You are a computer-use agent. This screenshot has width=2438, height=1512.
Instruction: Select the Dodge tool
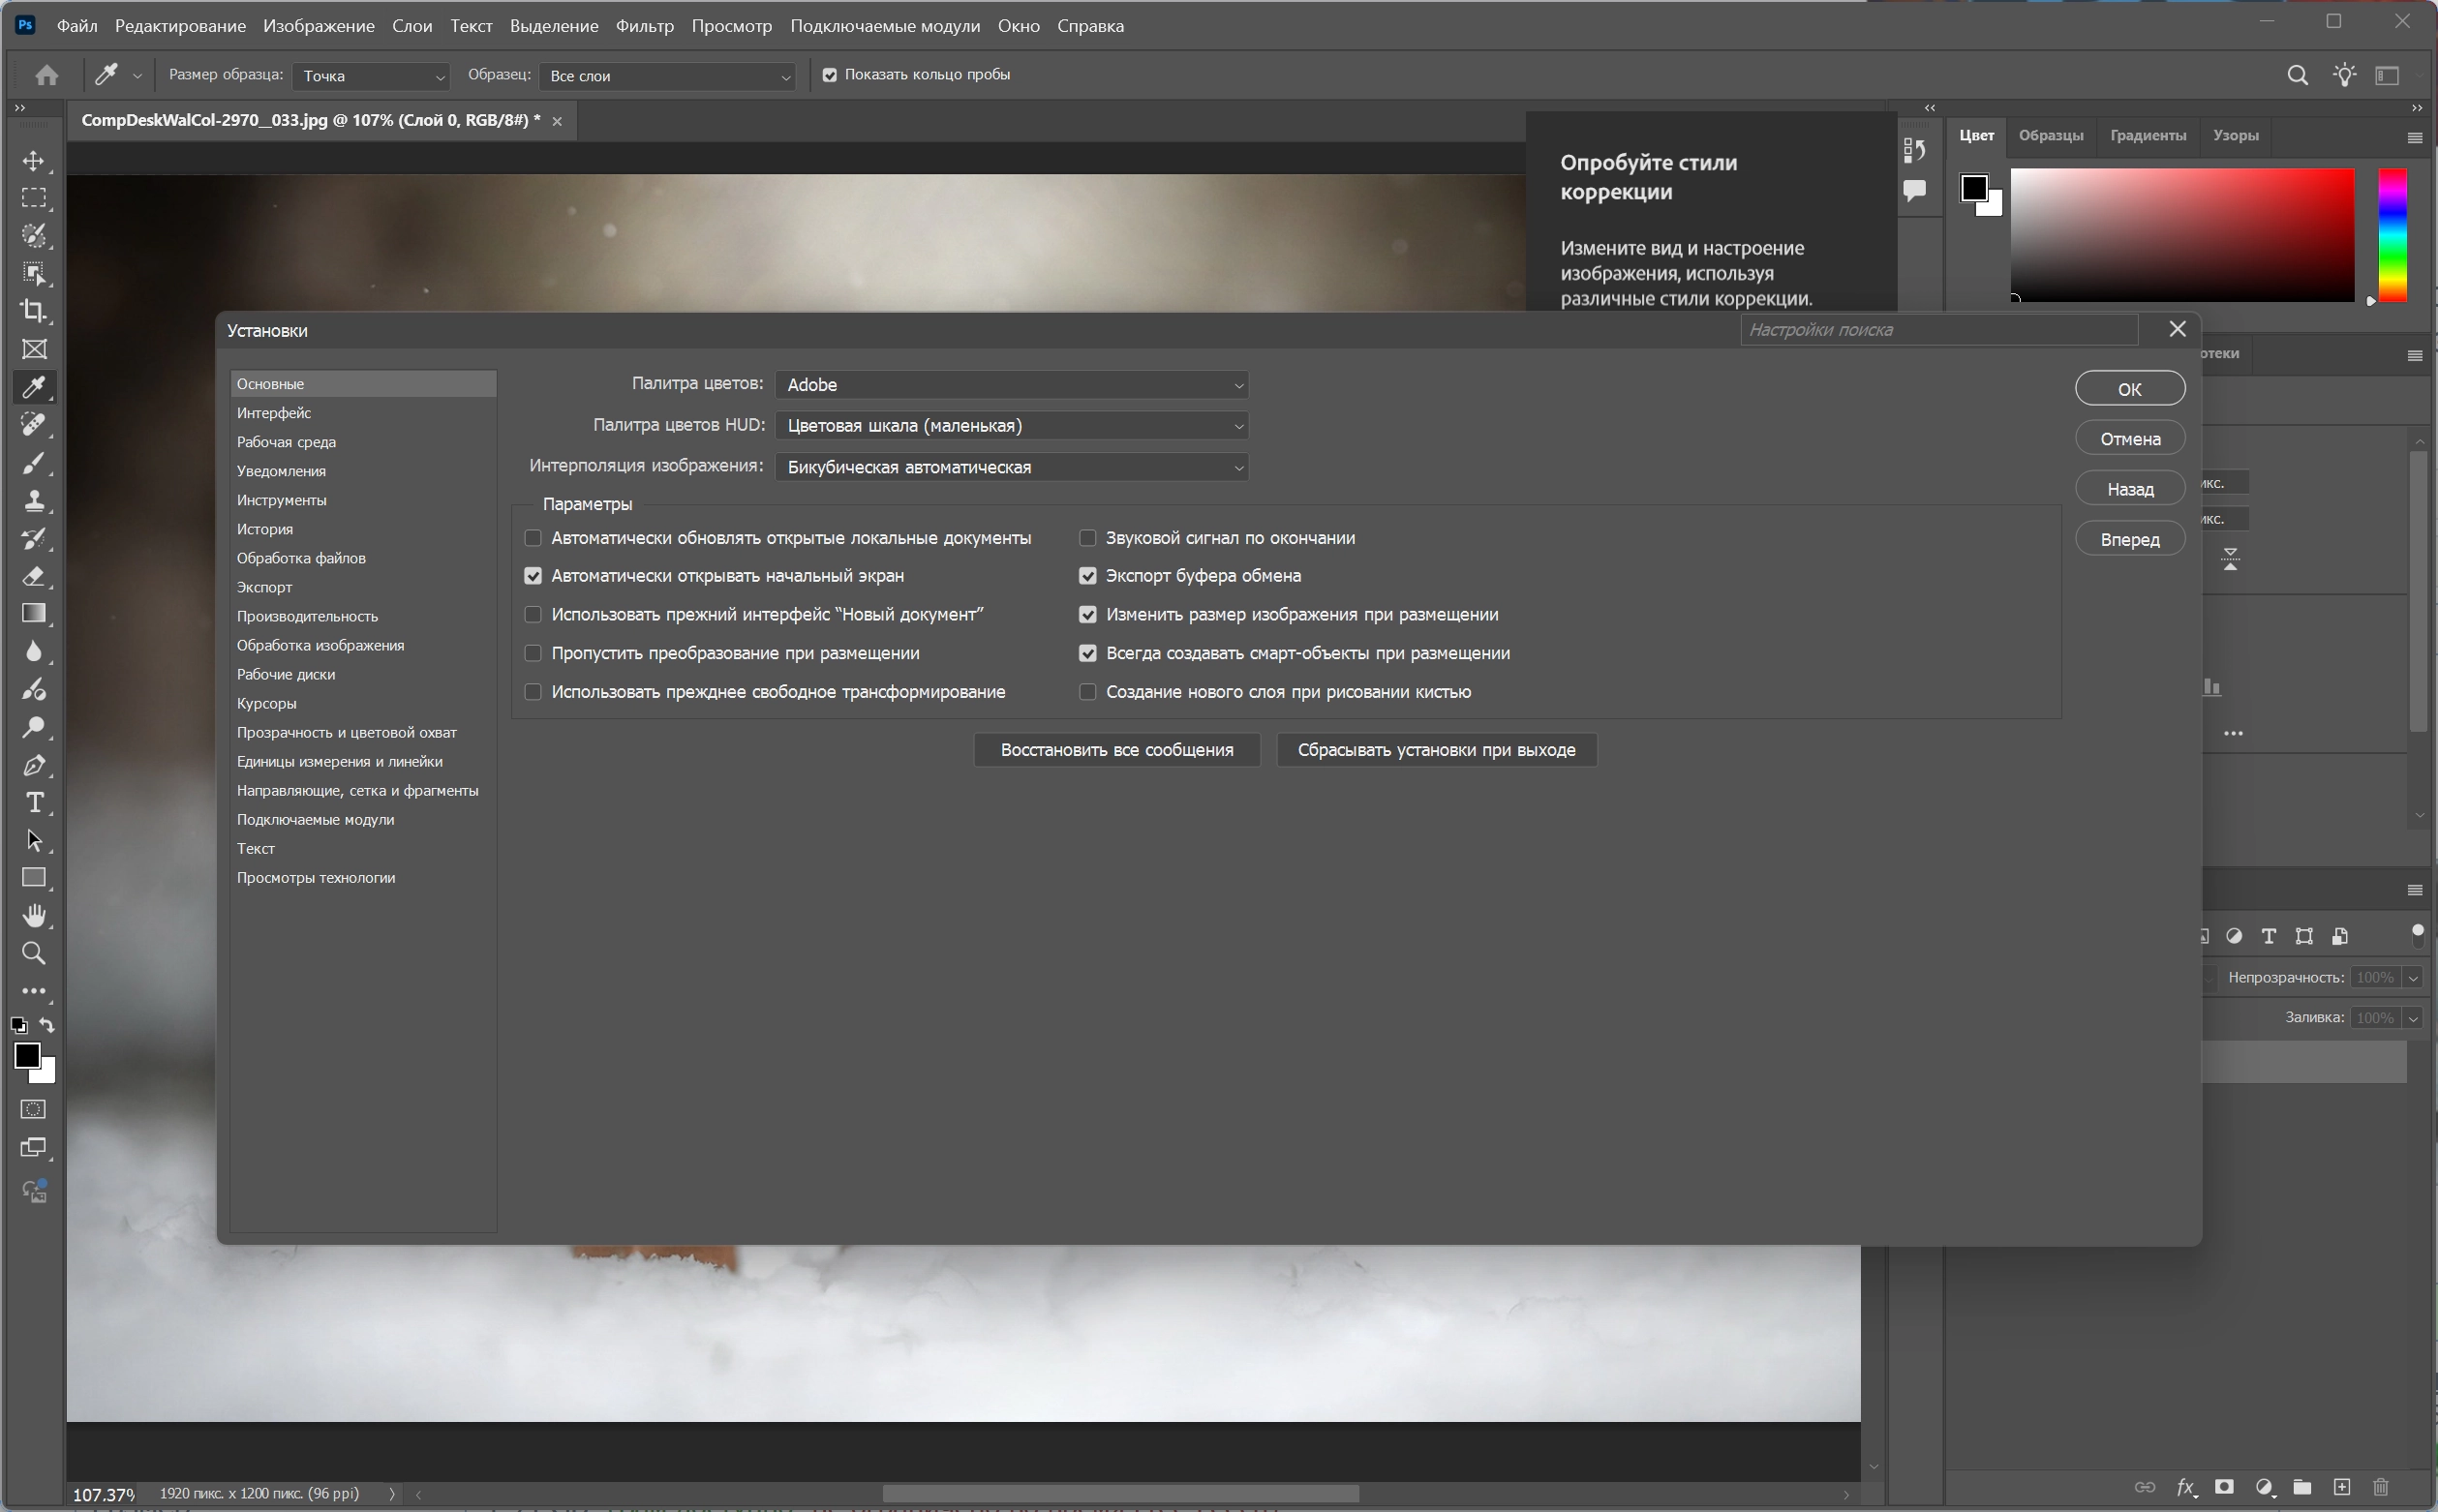[34, 727]
